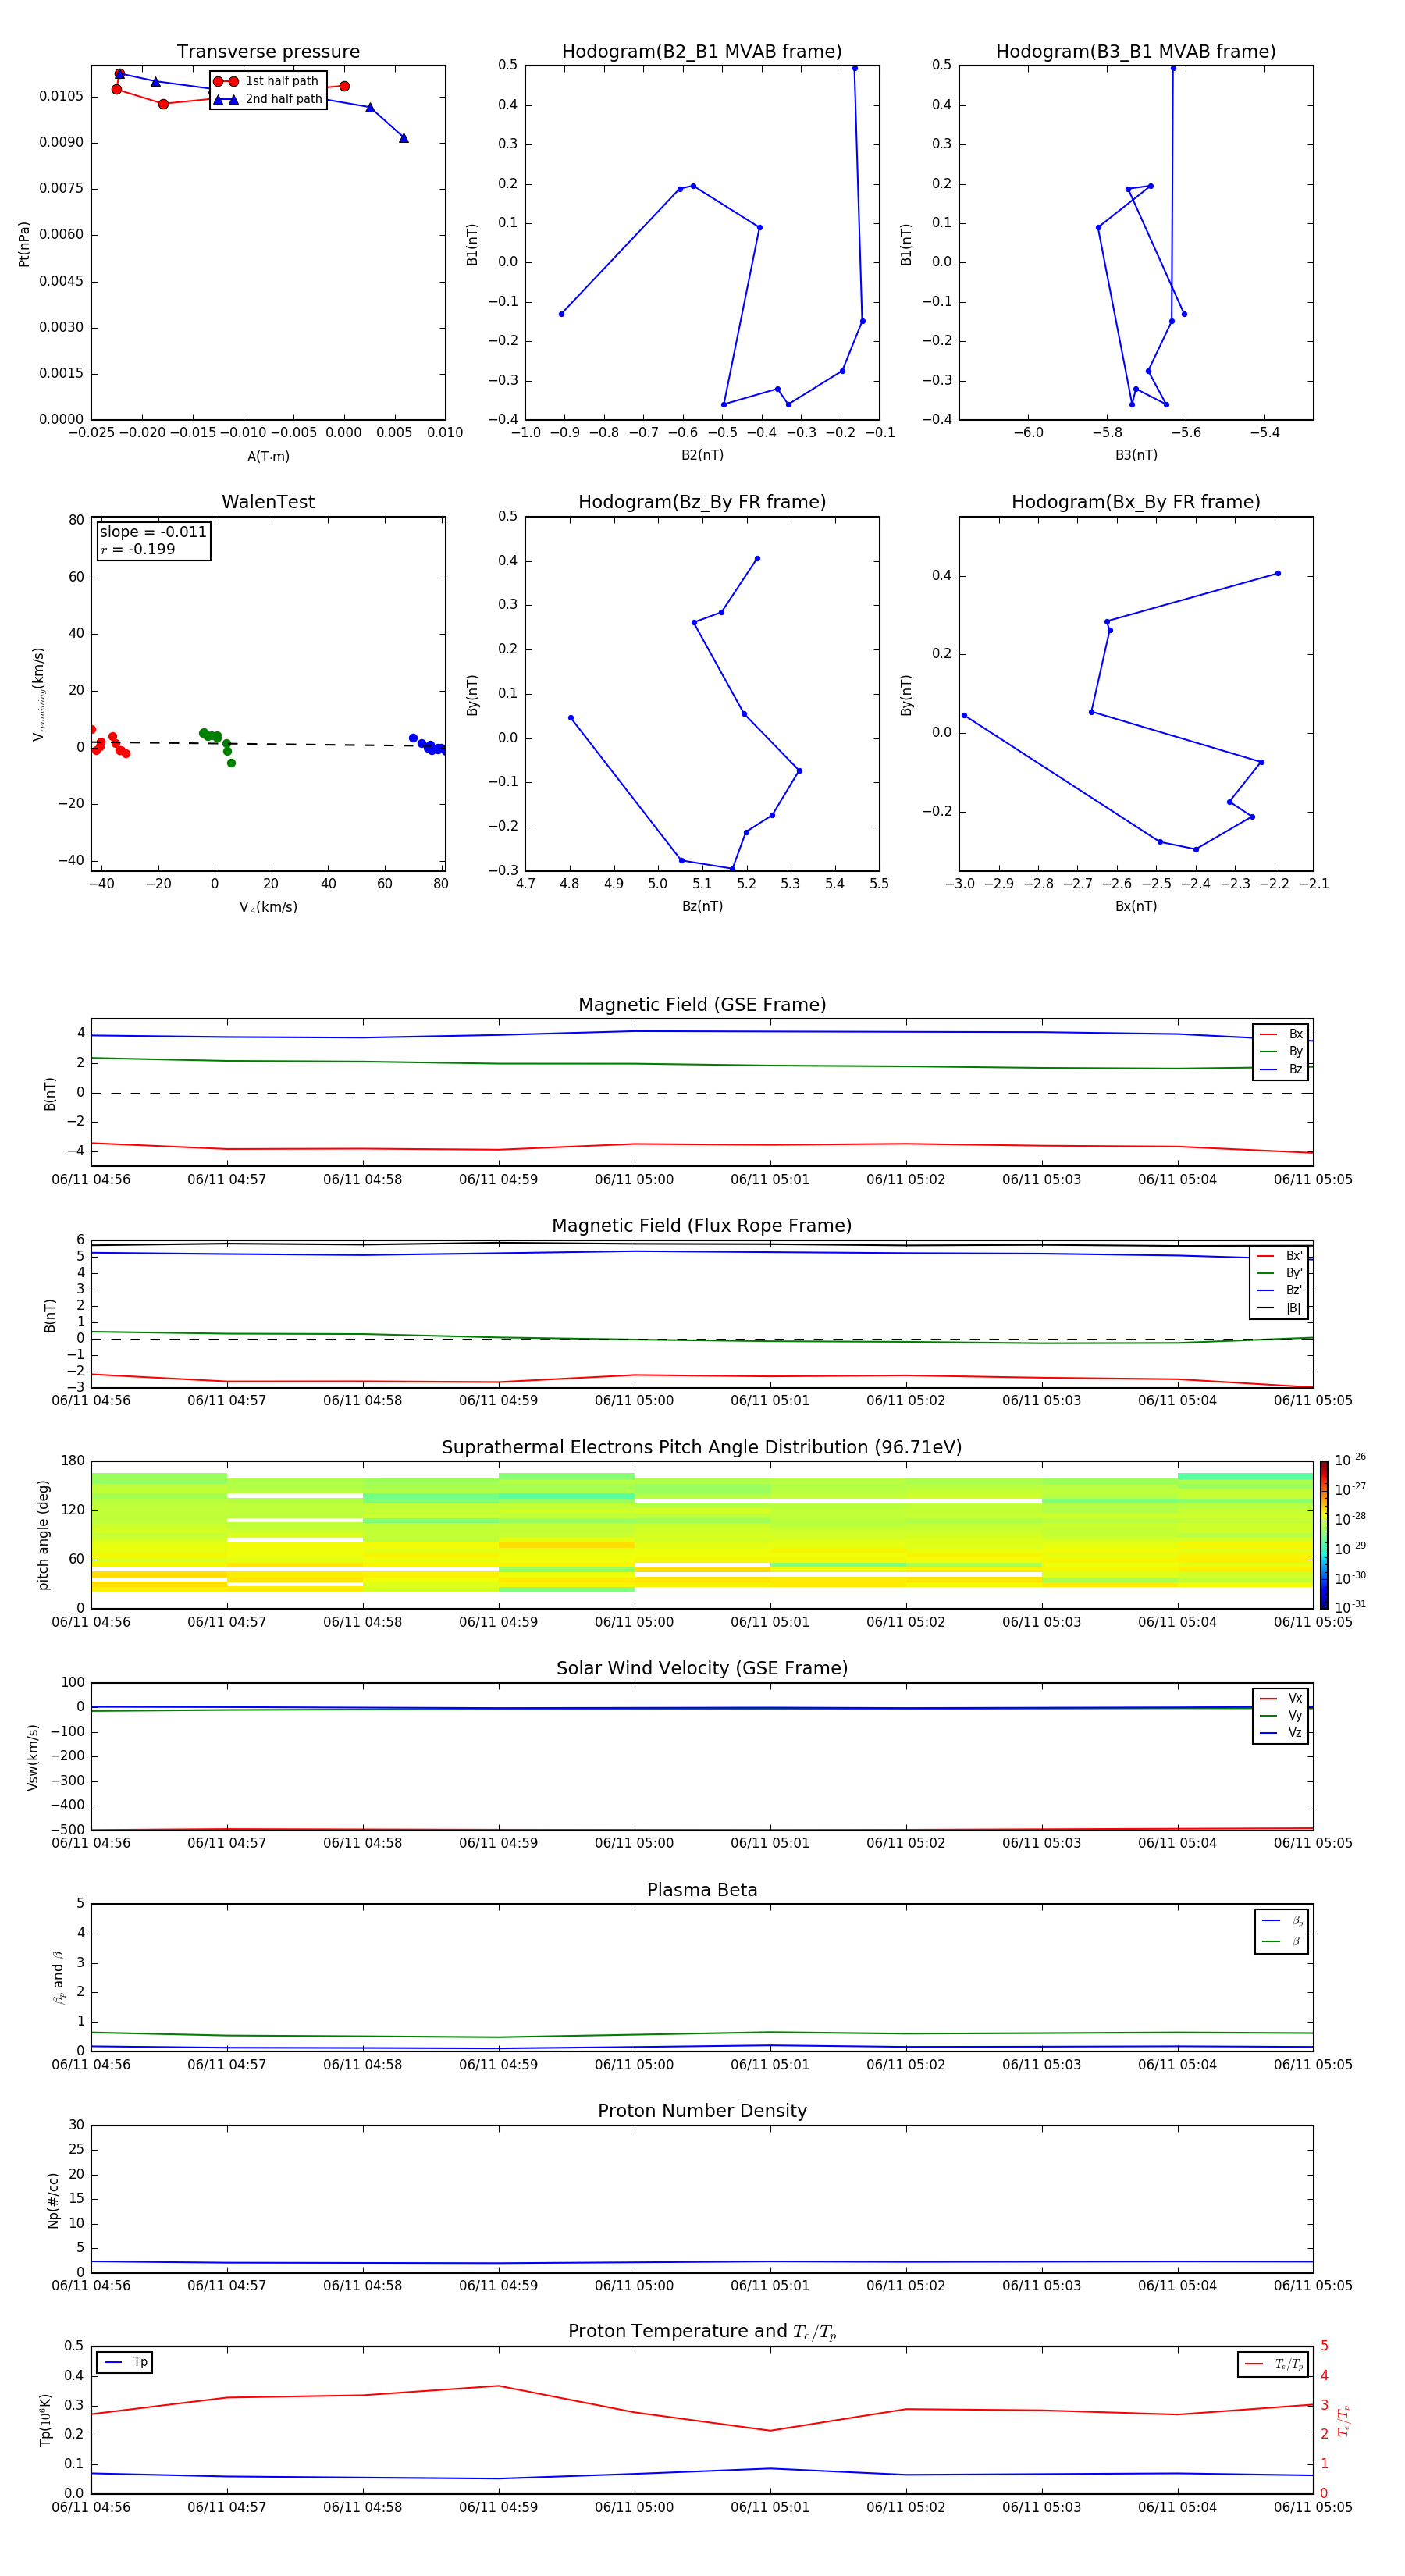Select the '1st half path' legend entry
Screen dimensions: 1405x2576
268,81
